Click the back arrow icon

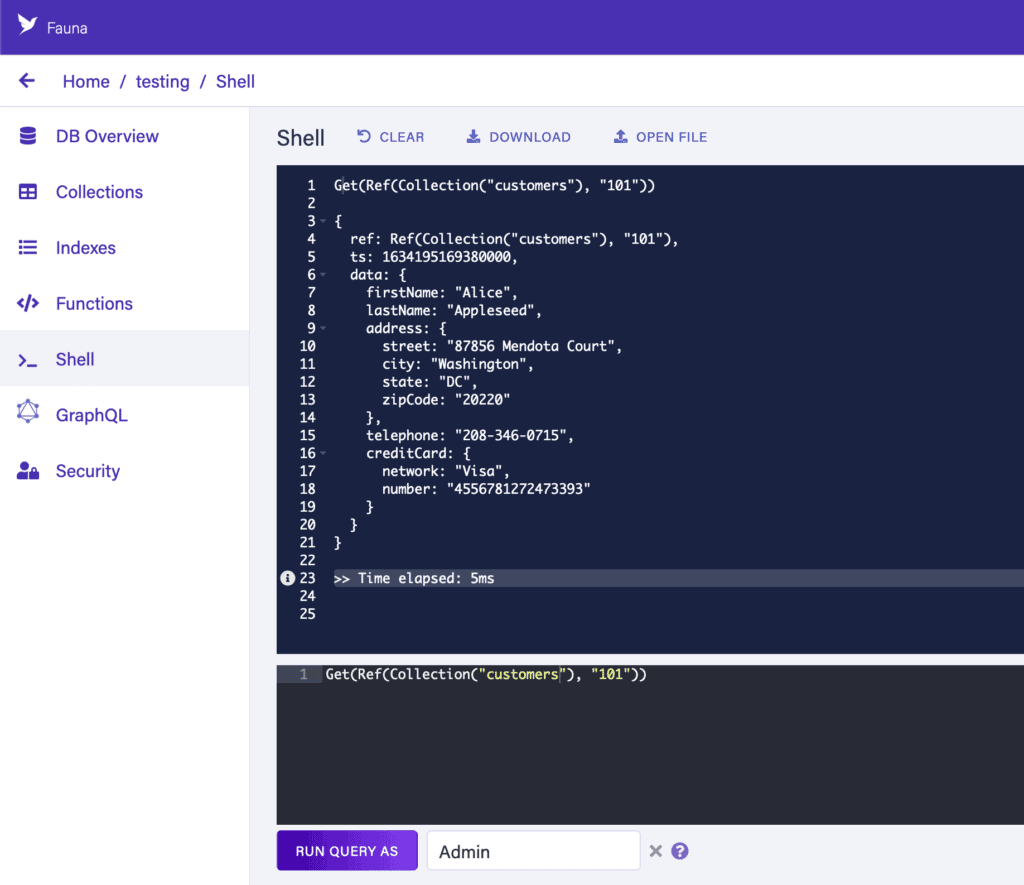coord(27,81)
